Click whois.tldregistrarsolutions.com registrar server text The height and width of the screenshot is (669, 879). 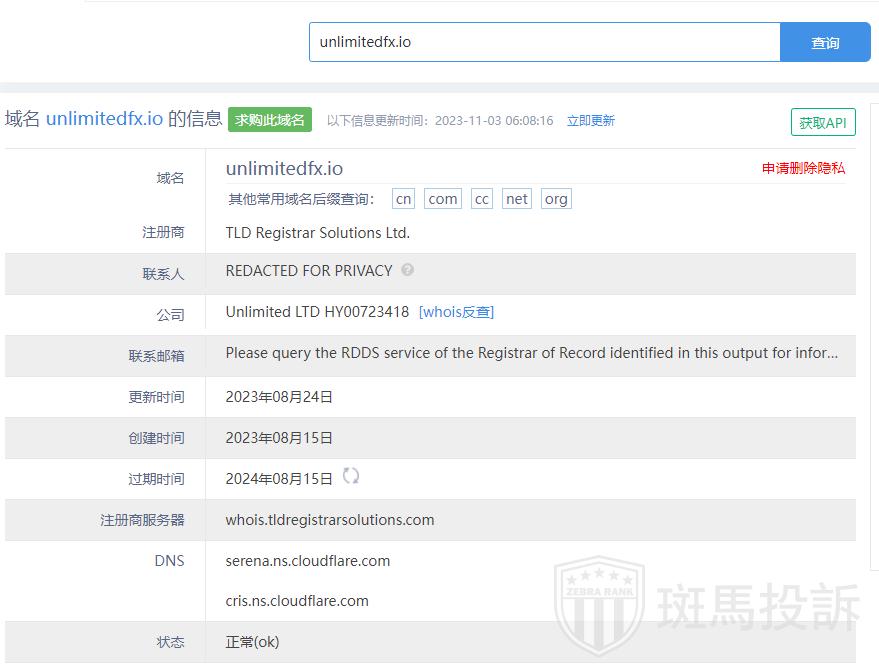coord(329,520)
